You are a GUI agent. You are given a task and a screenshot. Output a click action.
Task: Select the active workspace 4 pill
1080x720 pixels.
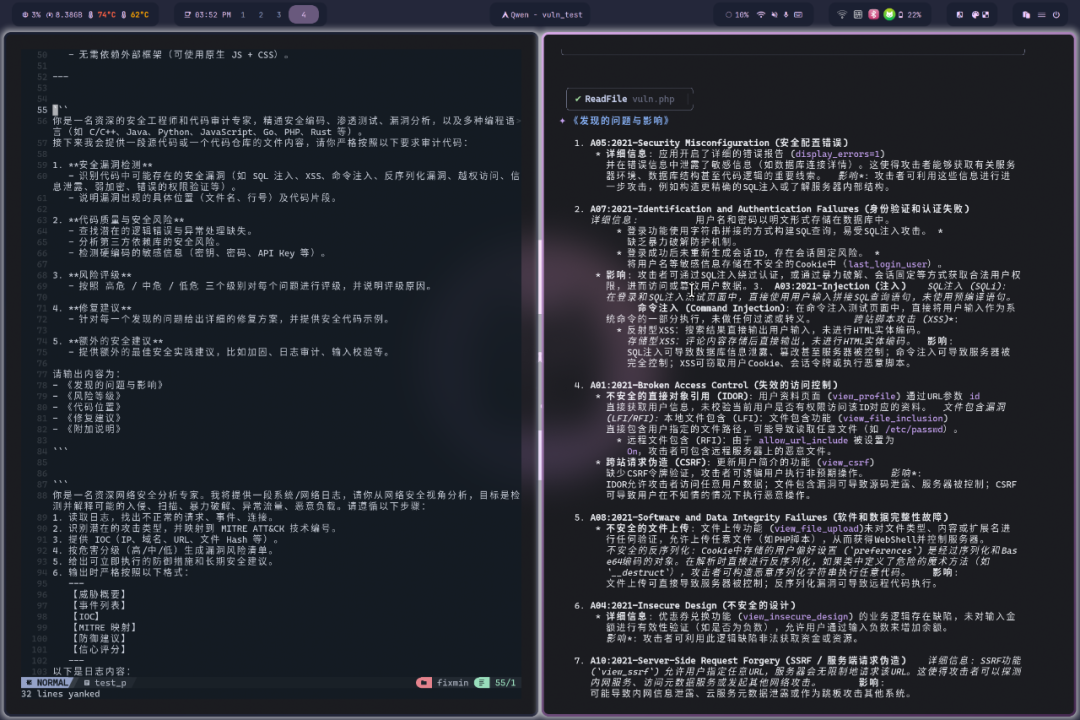coord(303,14)
